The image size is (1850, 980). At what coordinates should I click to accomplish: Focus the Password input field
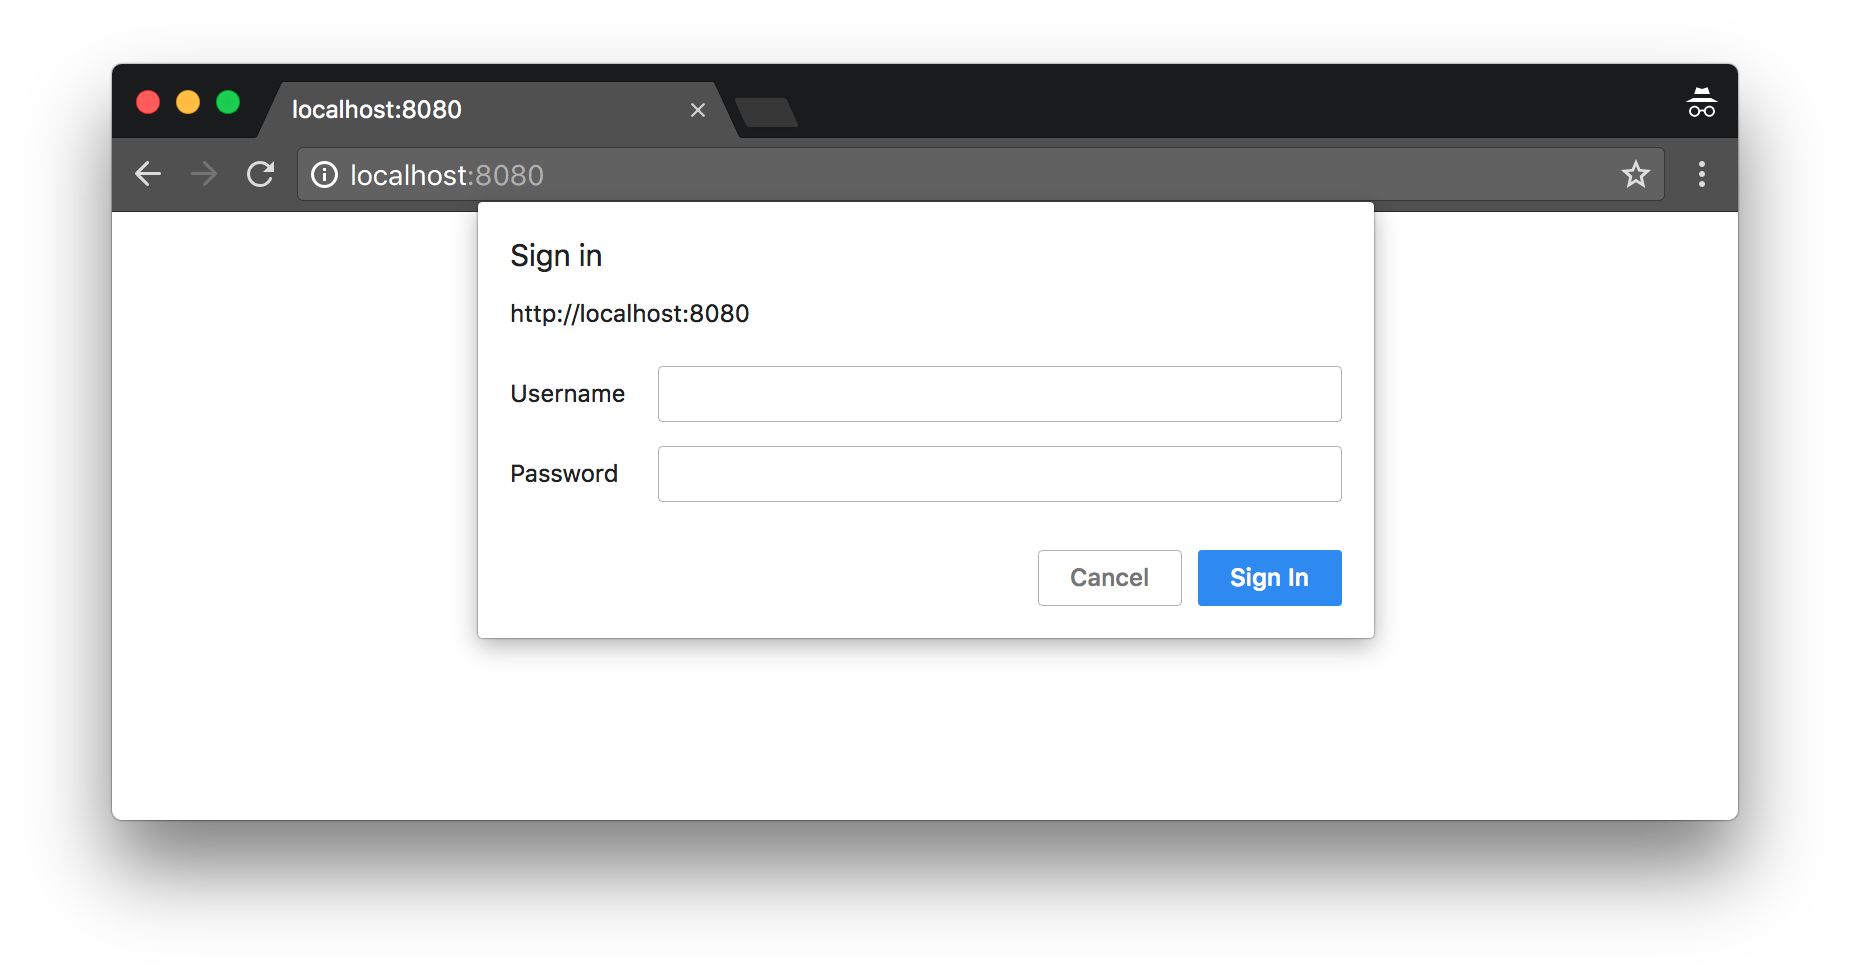tap(999, 474)
